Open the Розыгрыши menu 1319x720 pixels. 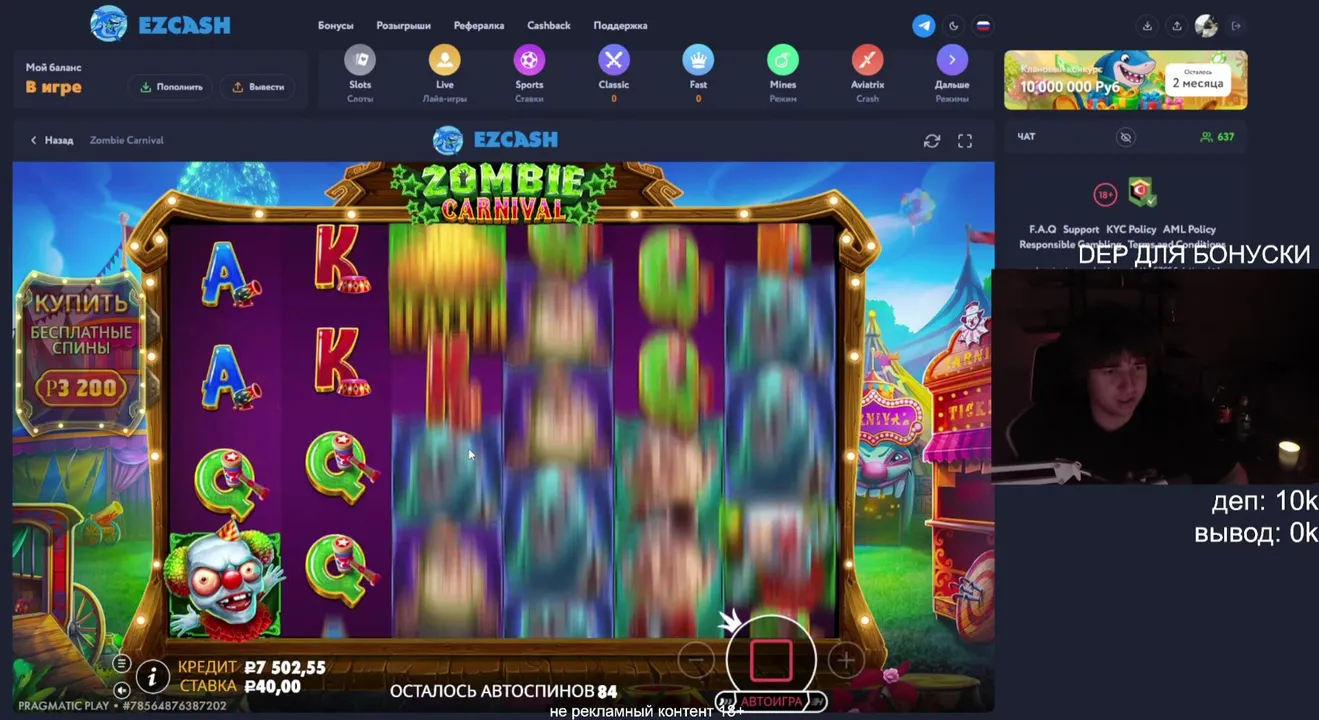(x=403, y=25)
